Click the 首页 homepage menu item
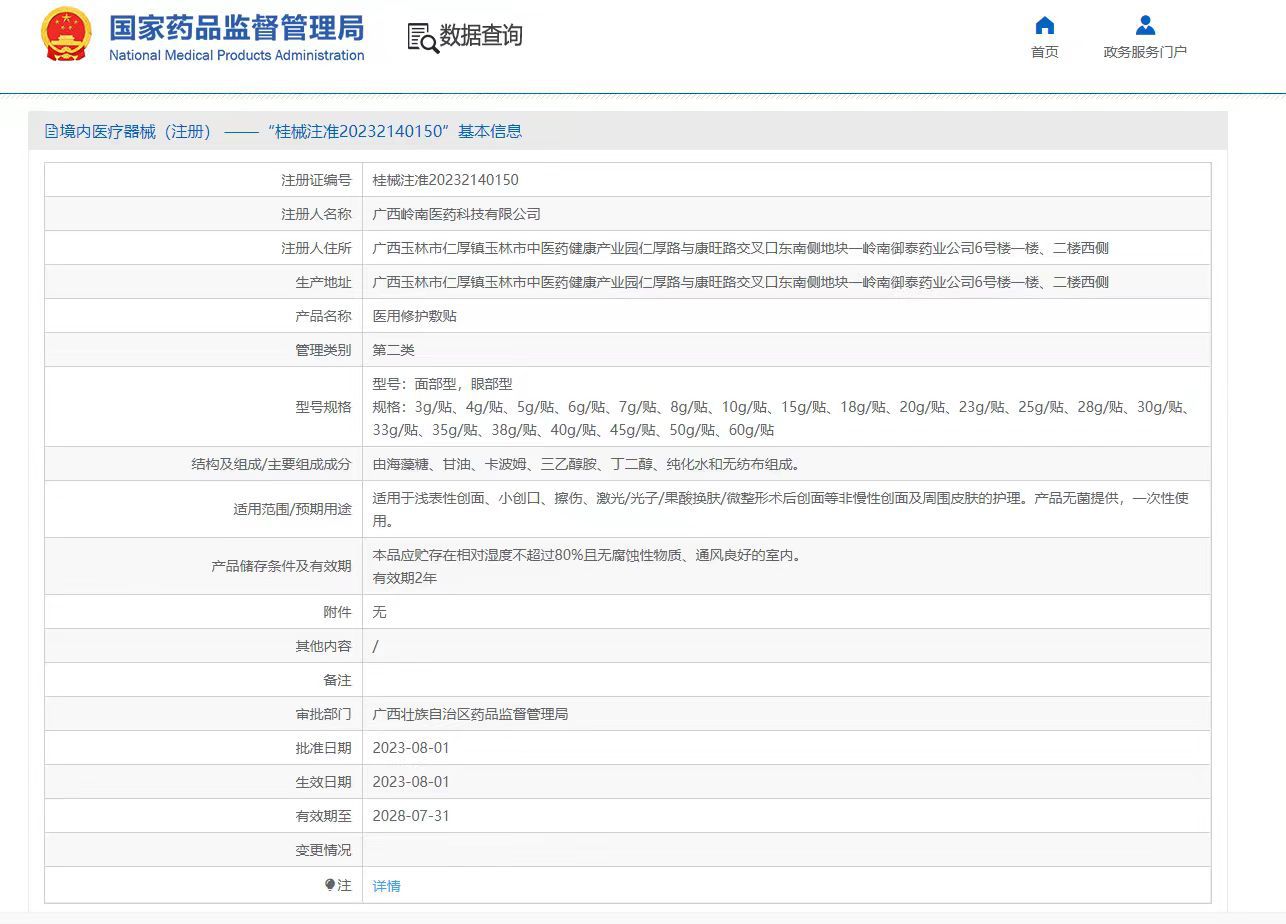The width and height of the screenshot is (1286, 924). click(1044, 52)
